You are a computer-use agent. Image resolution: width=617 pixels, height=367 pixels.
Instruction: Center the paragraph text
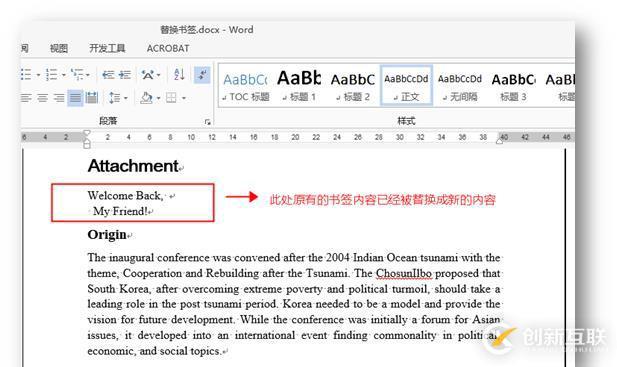[42, 98]
